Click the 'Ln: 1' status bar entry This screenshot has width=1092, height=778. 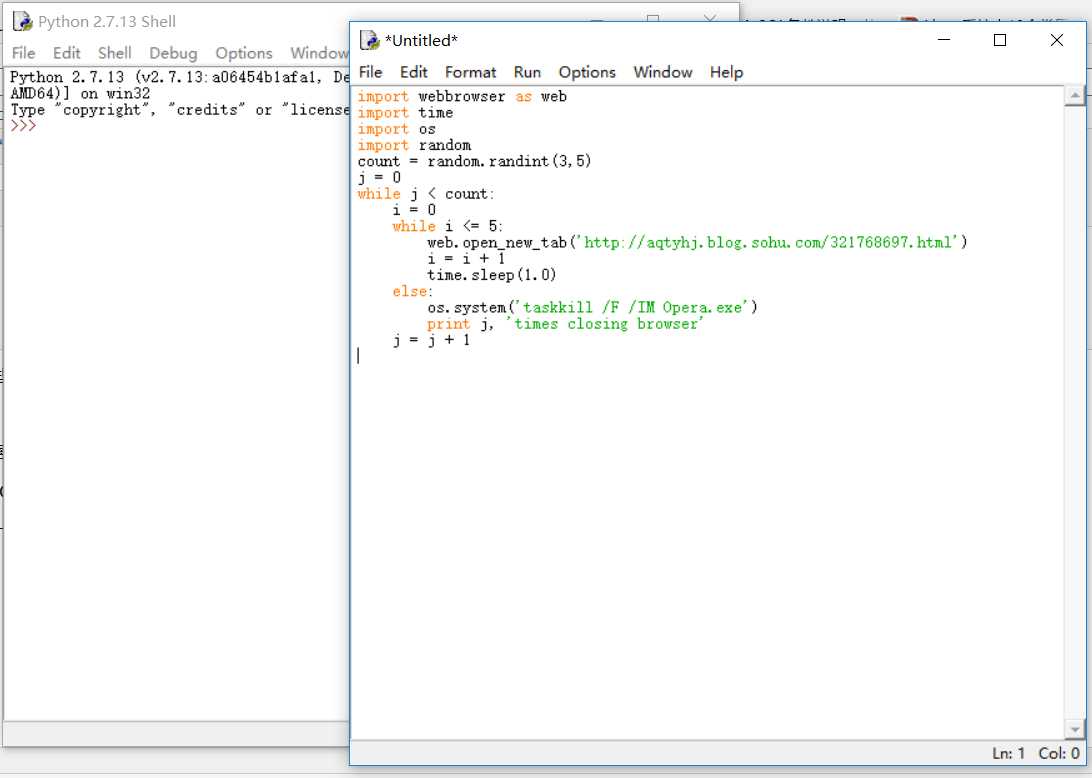pyautogui.click(x=1008, y=754)
